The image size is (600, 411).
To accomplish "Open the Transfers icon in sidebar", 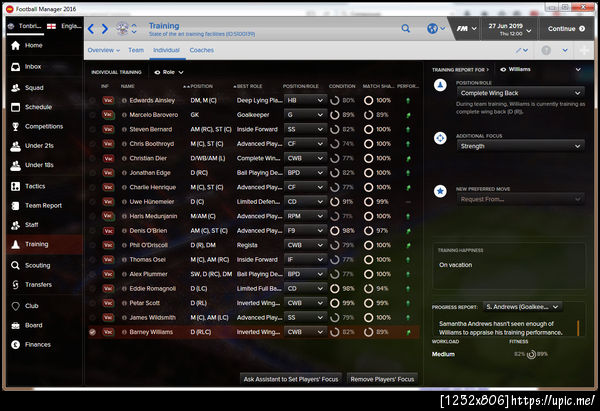I will 15,285.
